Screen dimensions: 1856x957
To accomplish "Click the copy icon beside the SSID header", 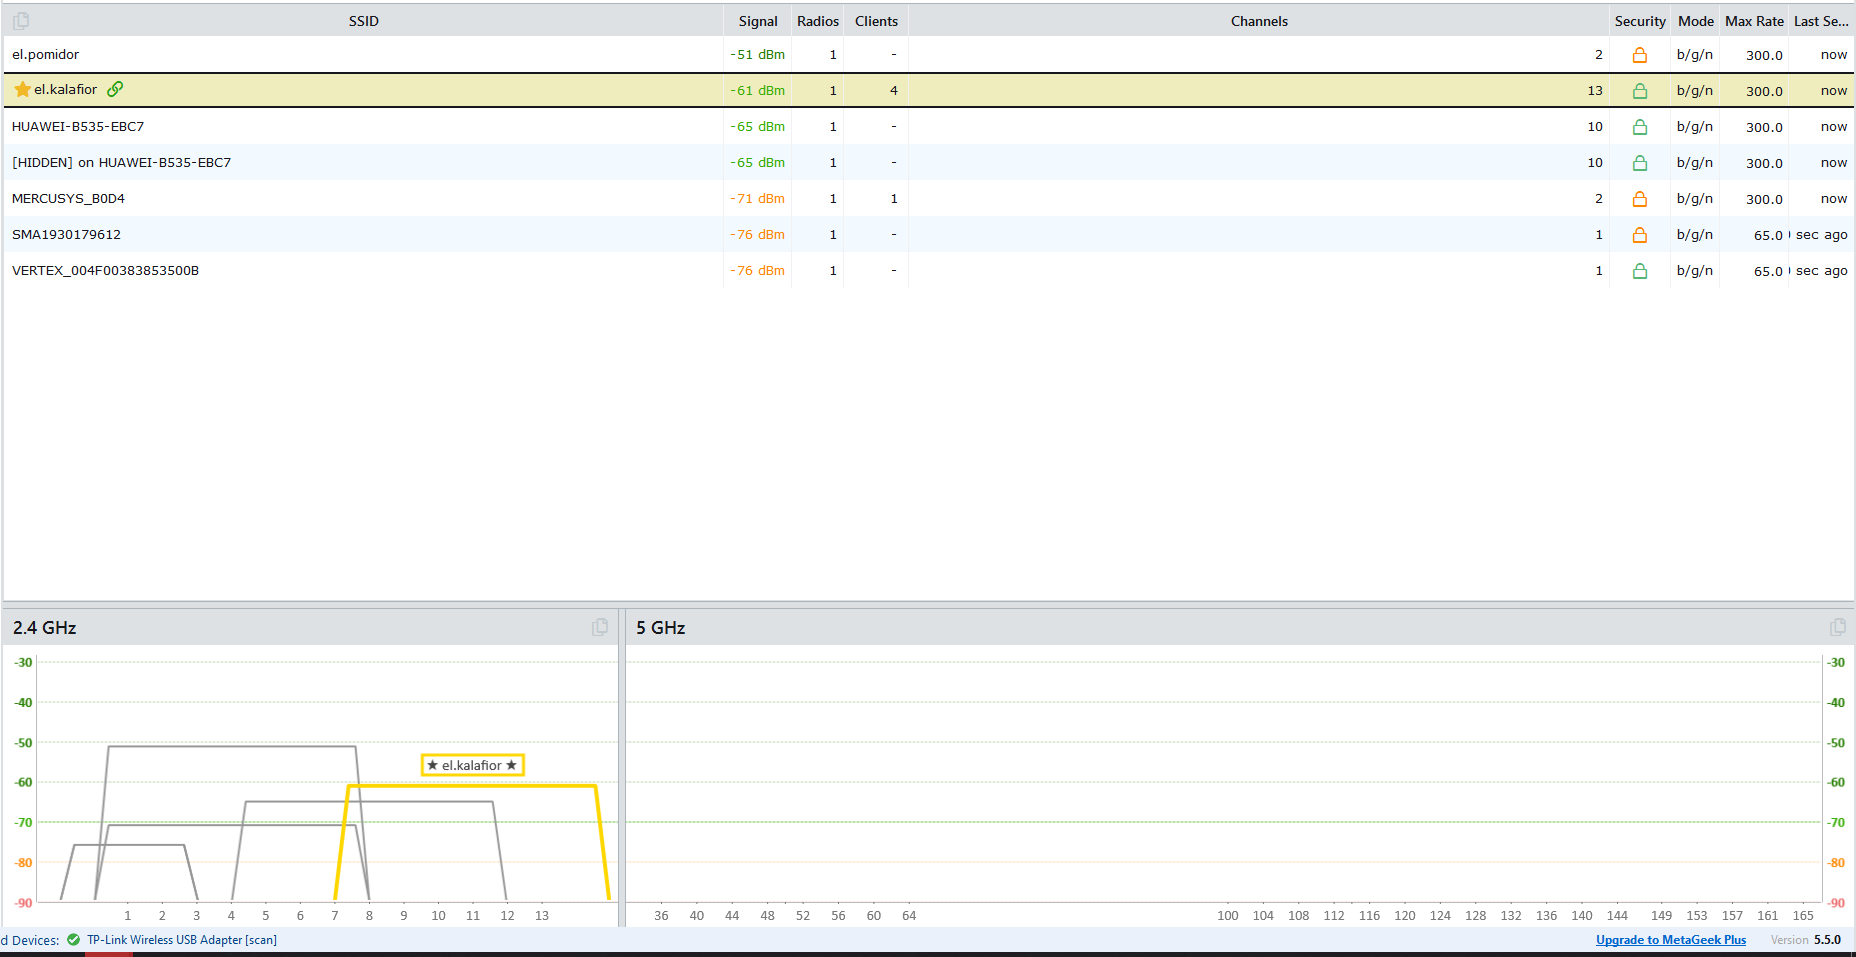I will point(21,21).
